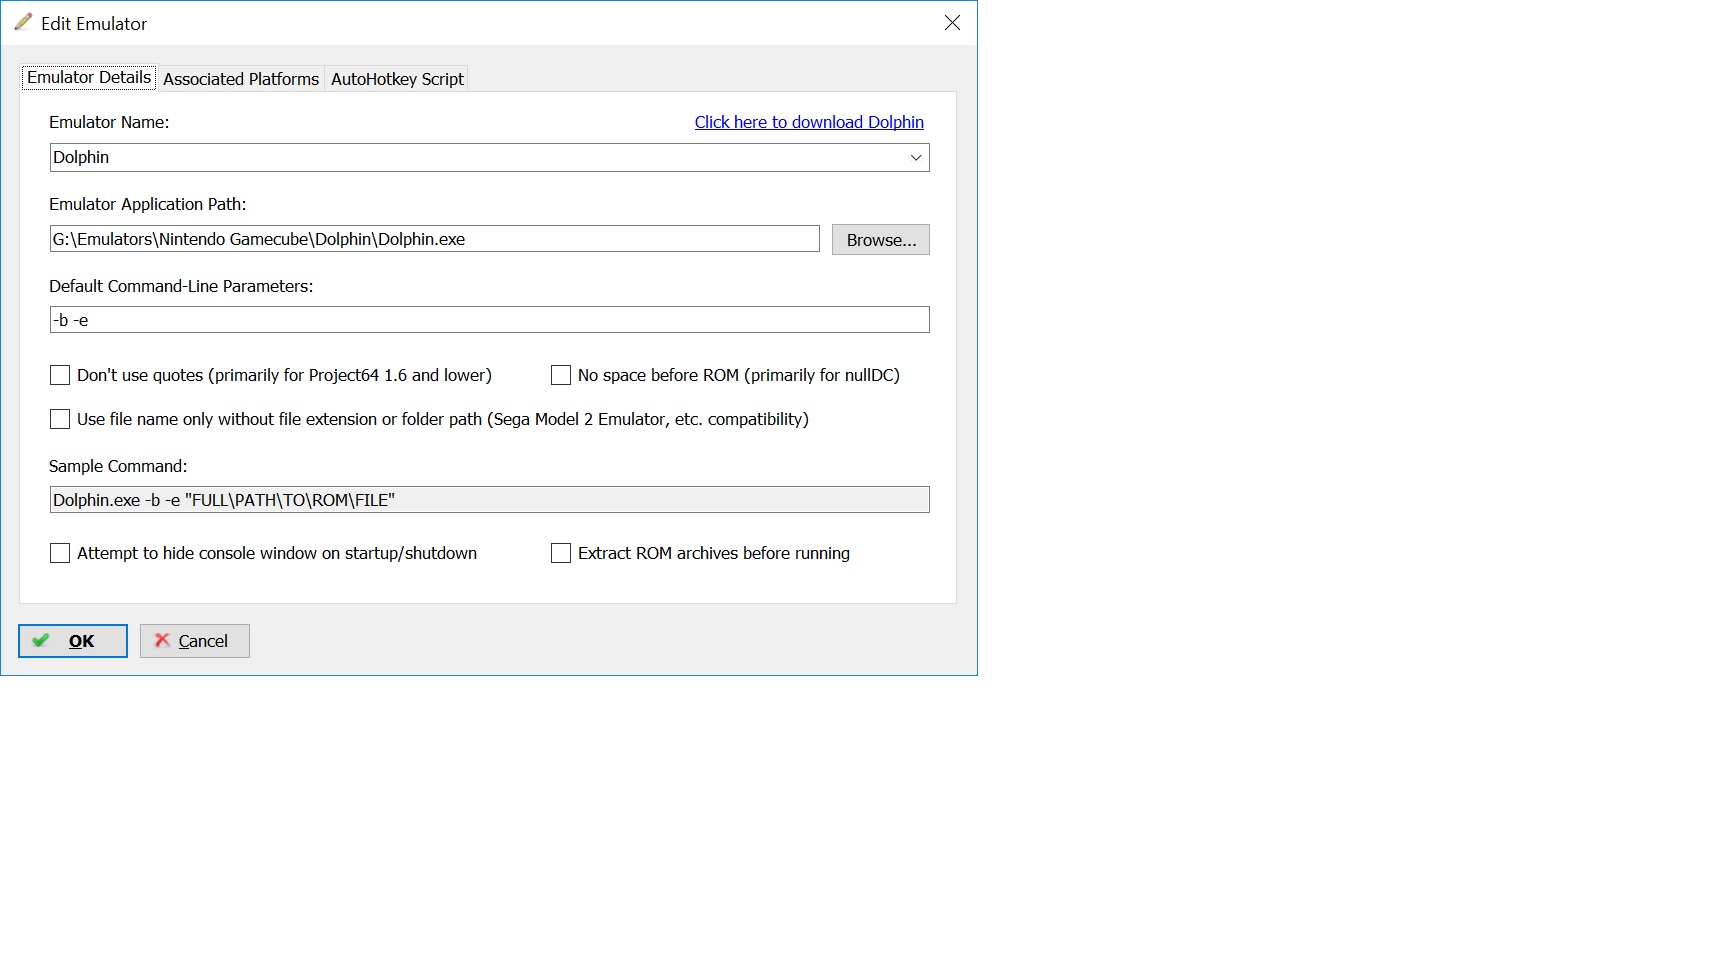Click the Emulator Application Path label
1728x972 pixels.
coord(147,204)
